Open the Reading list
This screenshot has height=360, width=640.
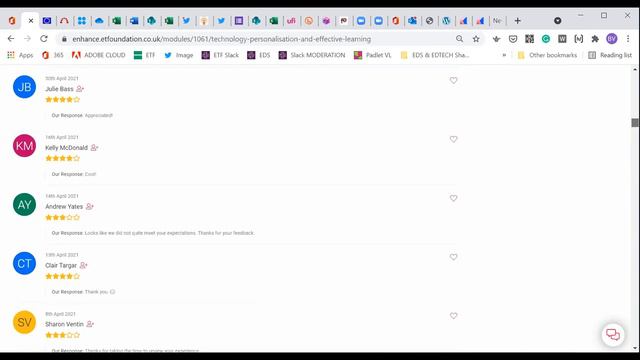[610, 55]
